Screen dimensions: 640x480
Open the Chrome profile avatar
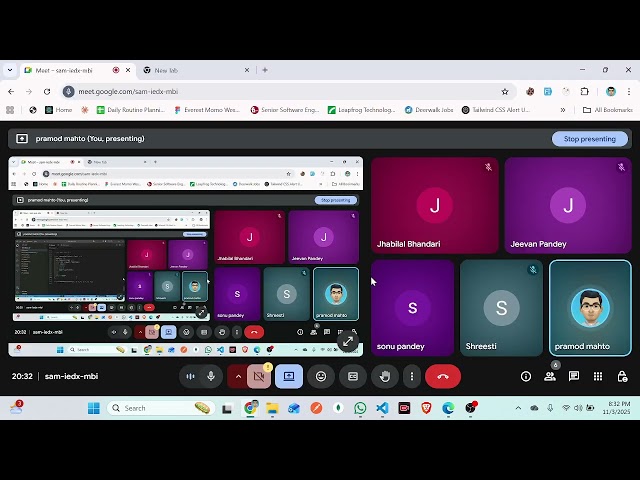tap(611, 91)
